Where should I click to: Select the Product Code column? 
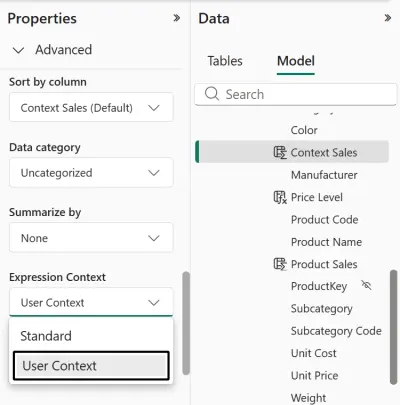pos(324,219)
